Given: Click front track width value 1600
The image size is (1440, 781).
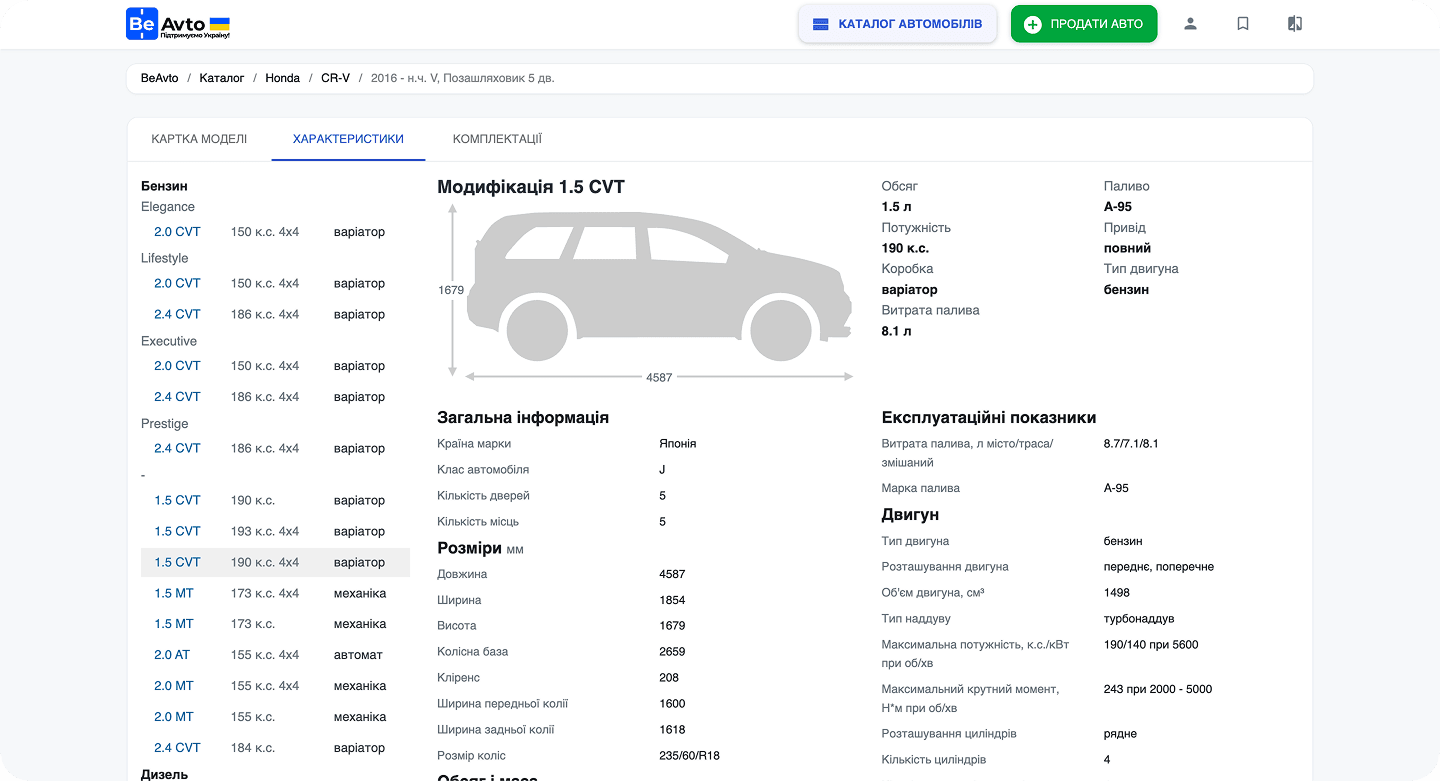Looking at the screenshot, I should [673, 704].
